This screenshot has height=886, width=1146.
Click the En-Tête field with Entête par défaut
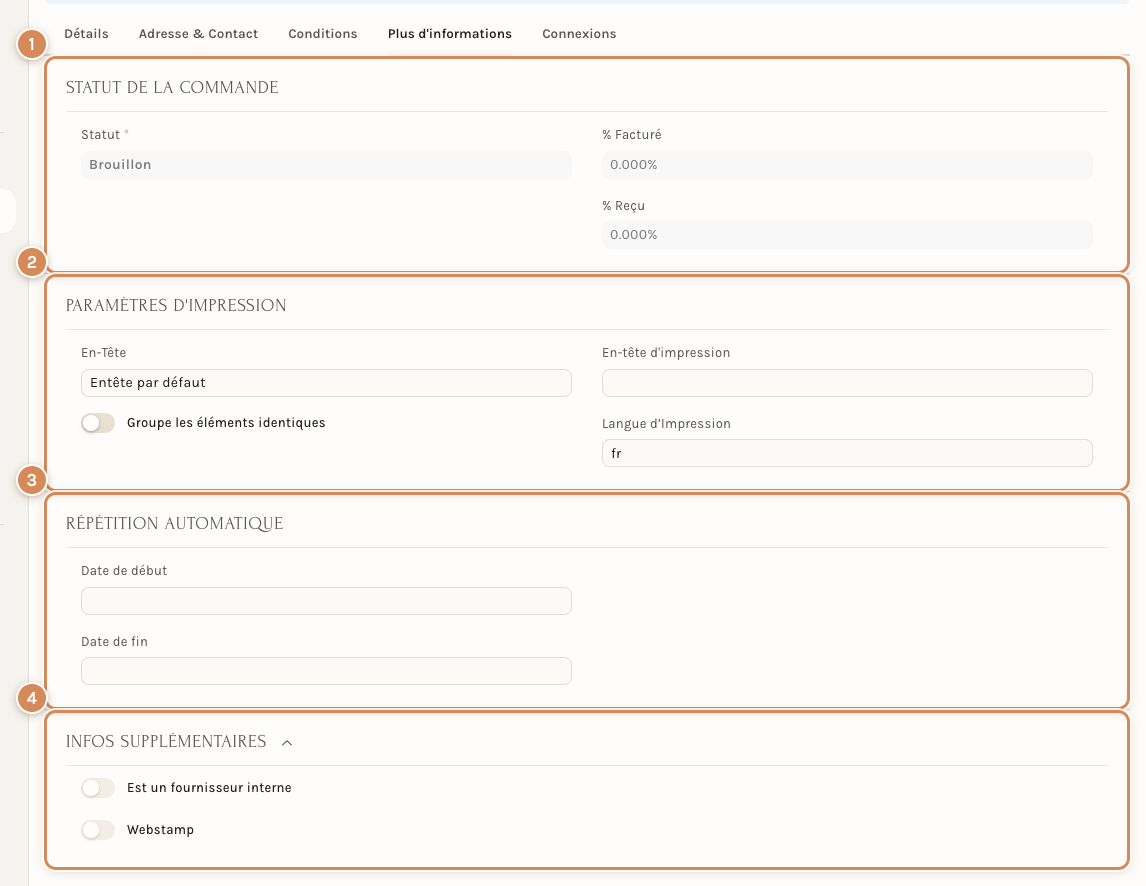click(x=326, y=383)
